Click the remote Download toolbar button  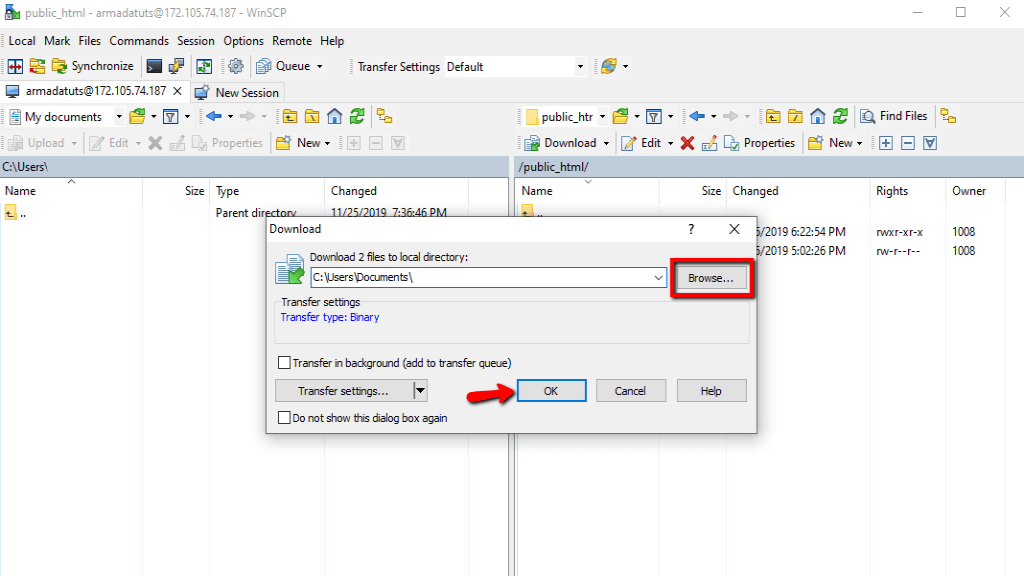(561, 143)
